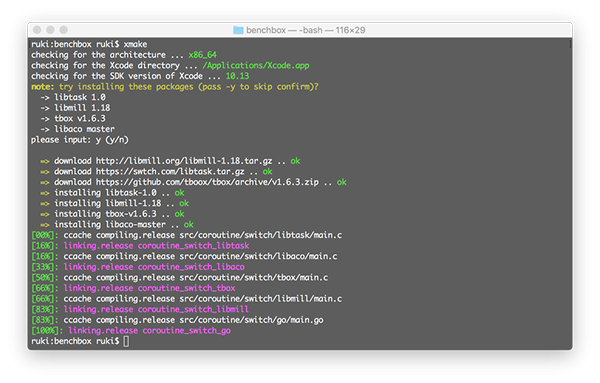Minimize the terminal with the middle traffic light
The width and height of the screenshot is (600, 383).
pos(50,30)
